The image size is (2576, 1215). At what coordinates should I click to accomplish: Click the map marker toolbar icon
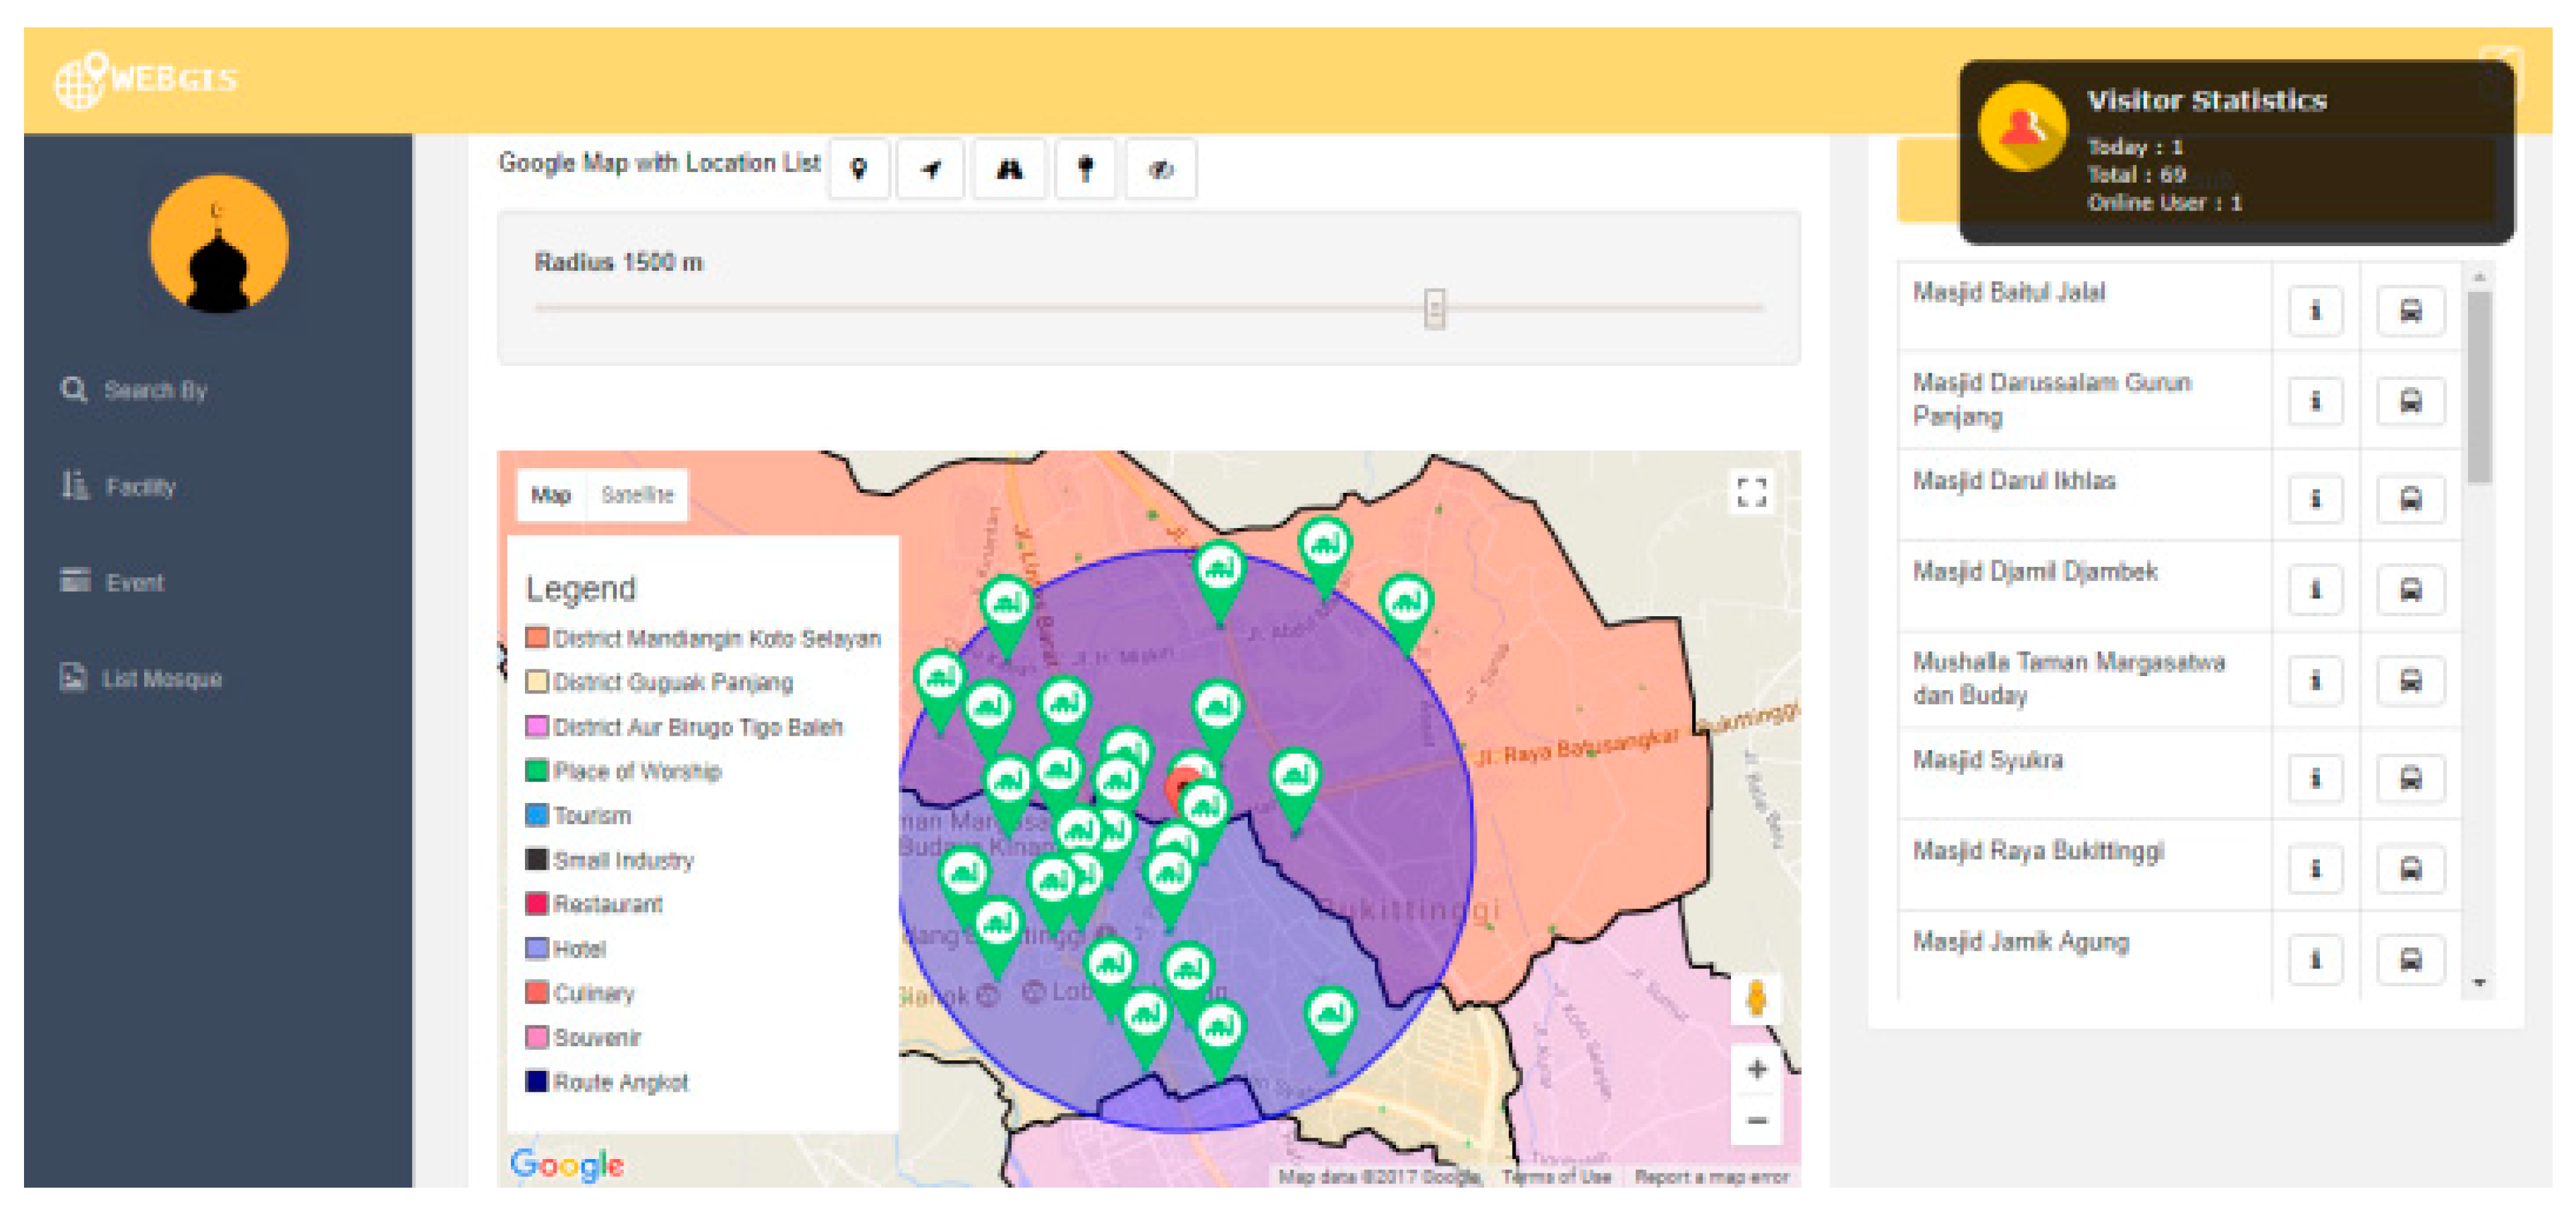pyautogui.click(x=858, y=169)
